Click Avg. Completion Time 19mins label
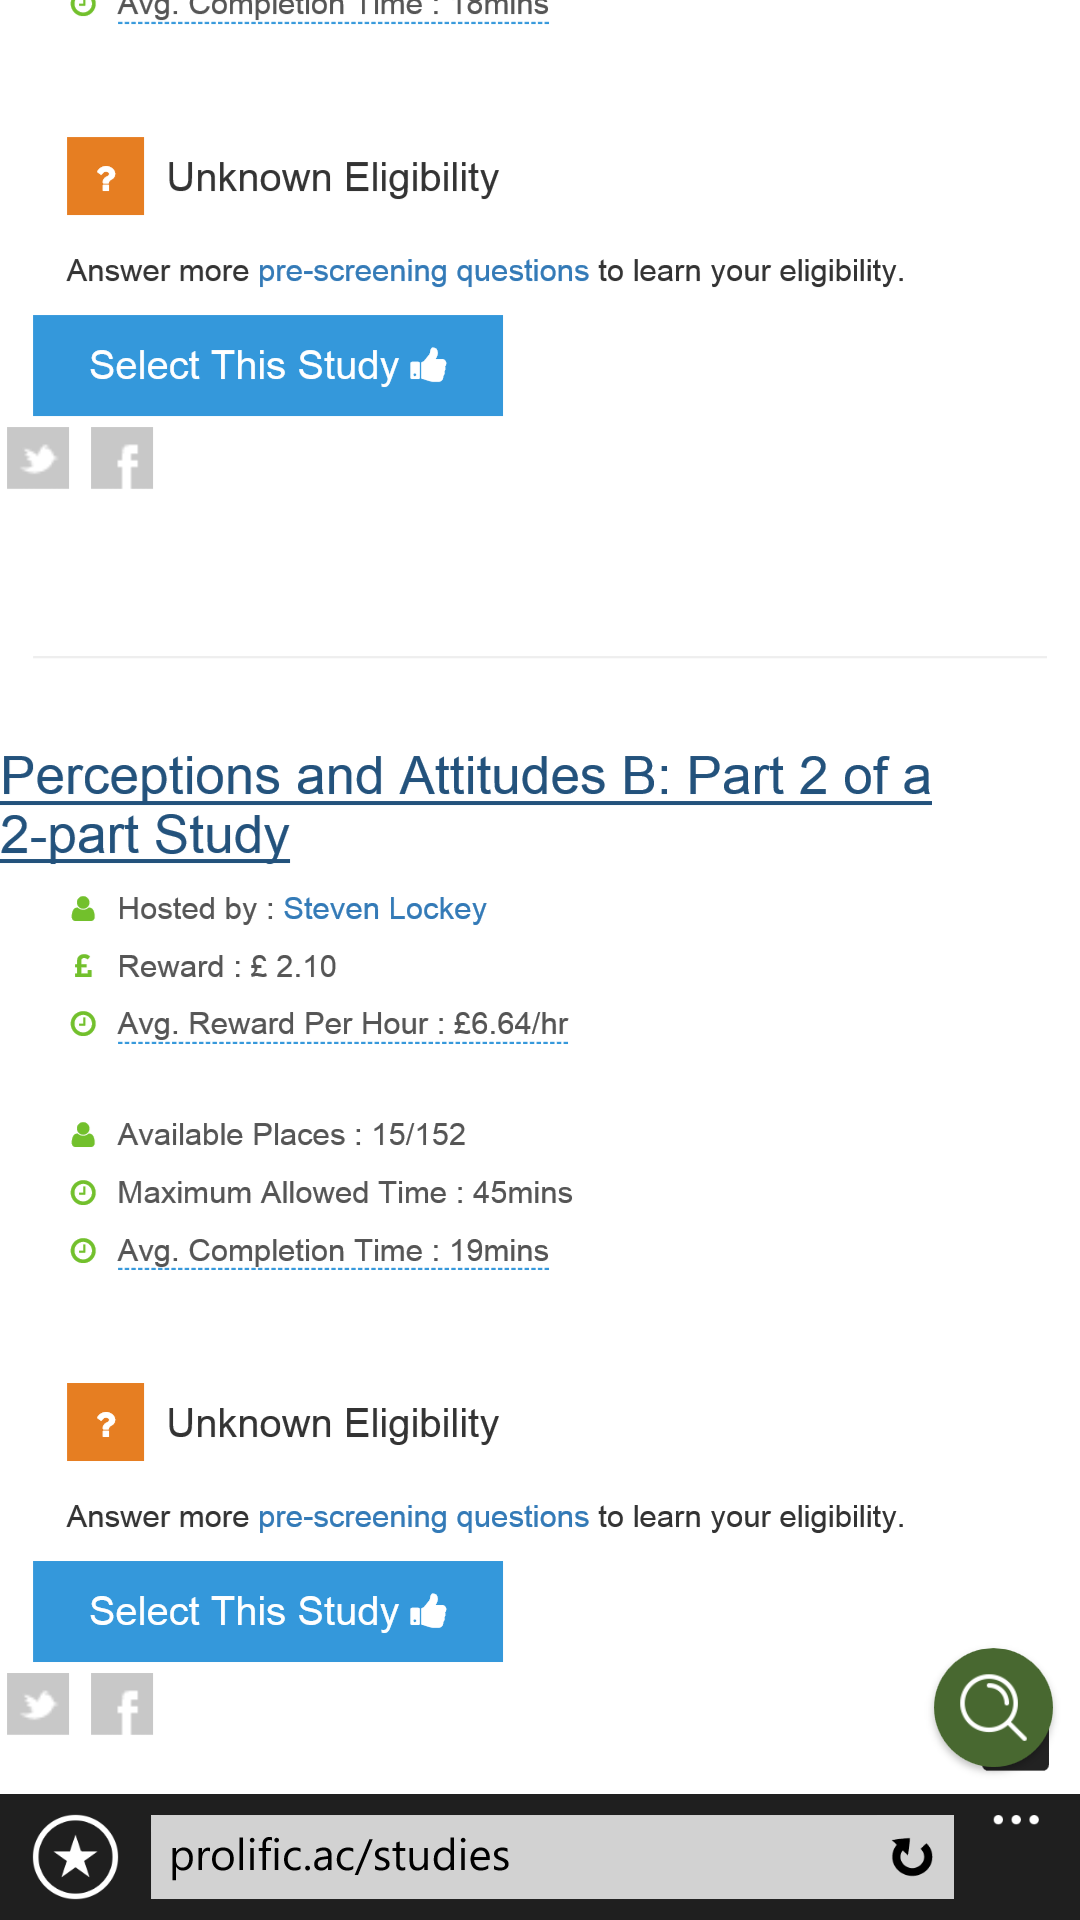 click(333, 1251)
